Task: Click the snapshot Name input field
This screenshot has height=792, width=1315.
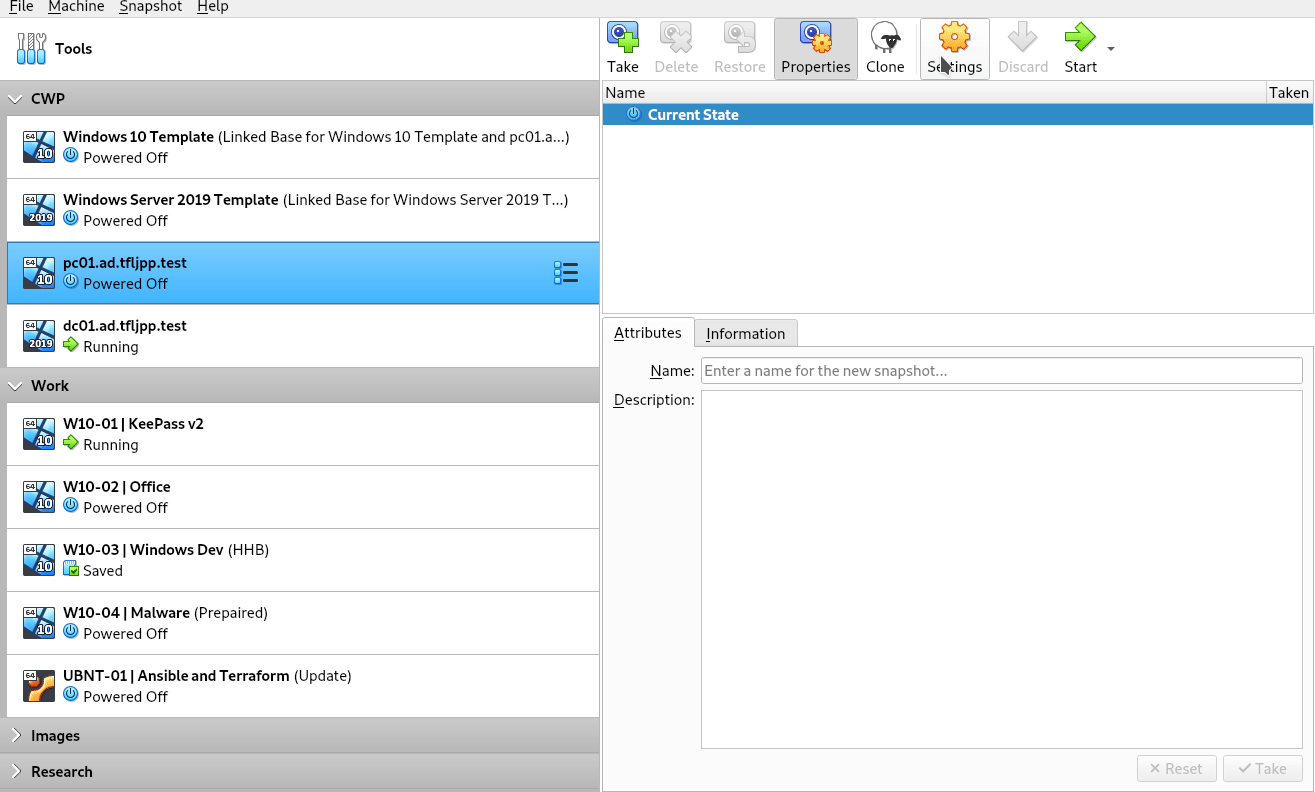Action: point(1002,371)
